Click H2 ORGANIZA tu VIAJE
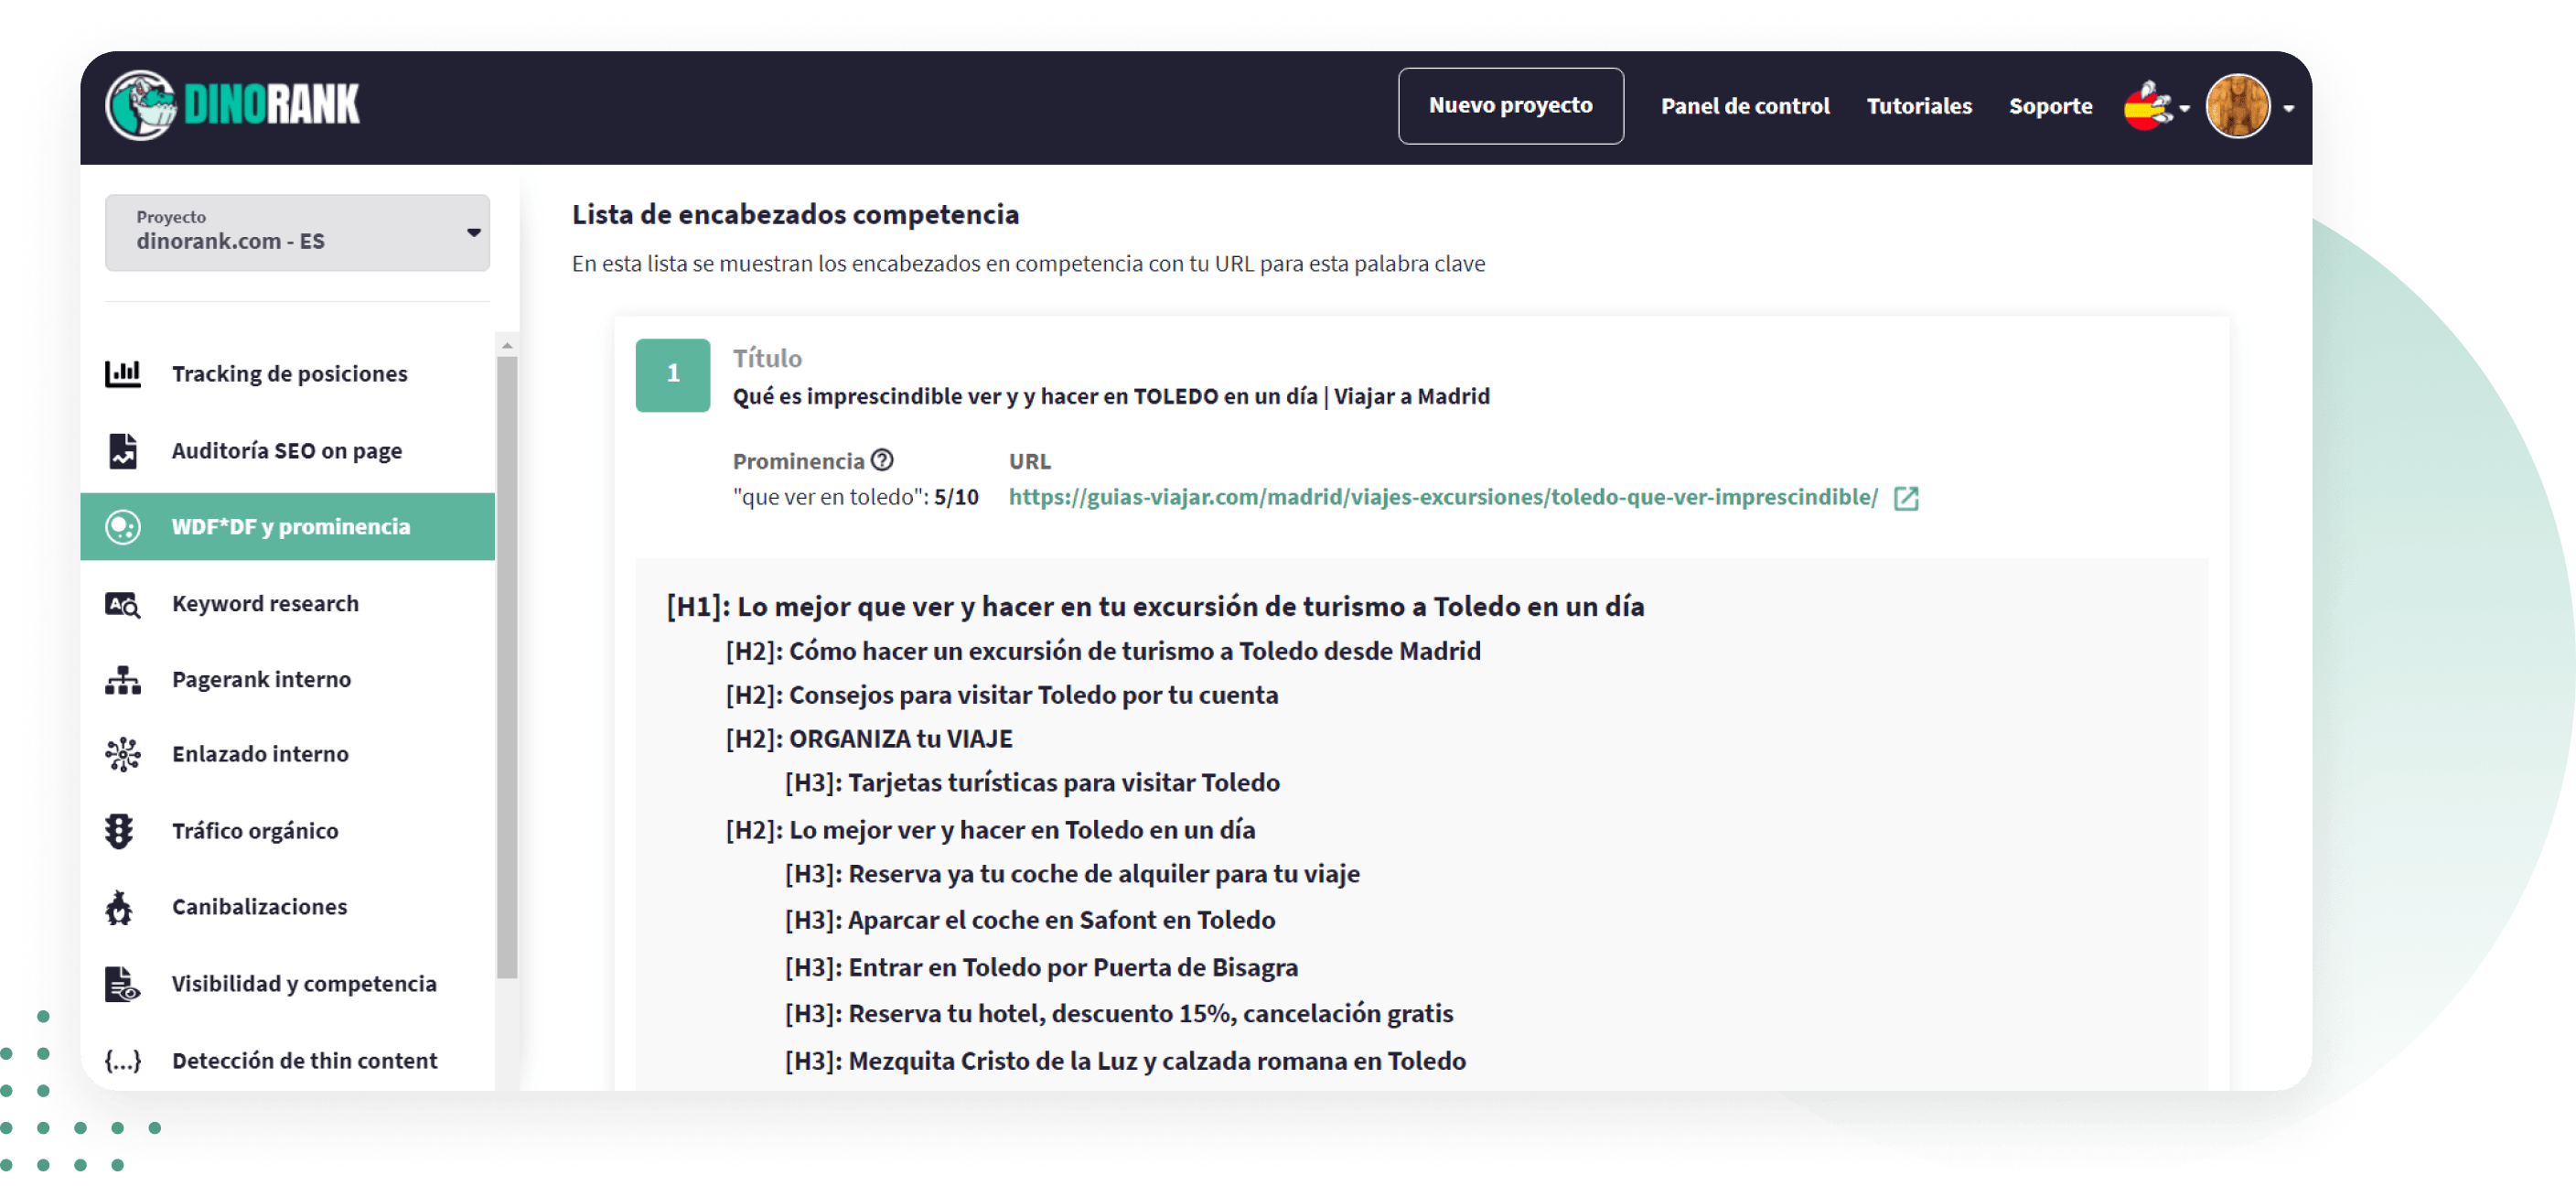 868,739
